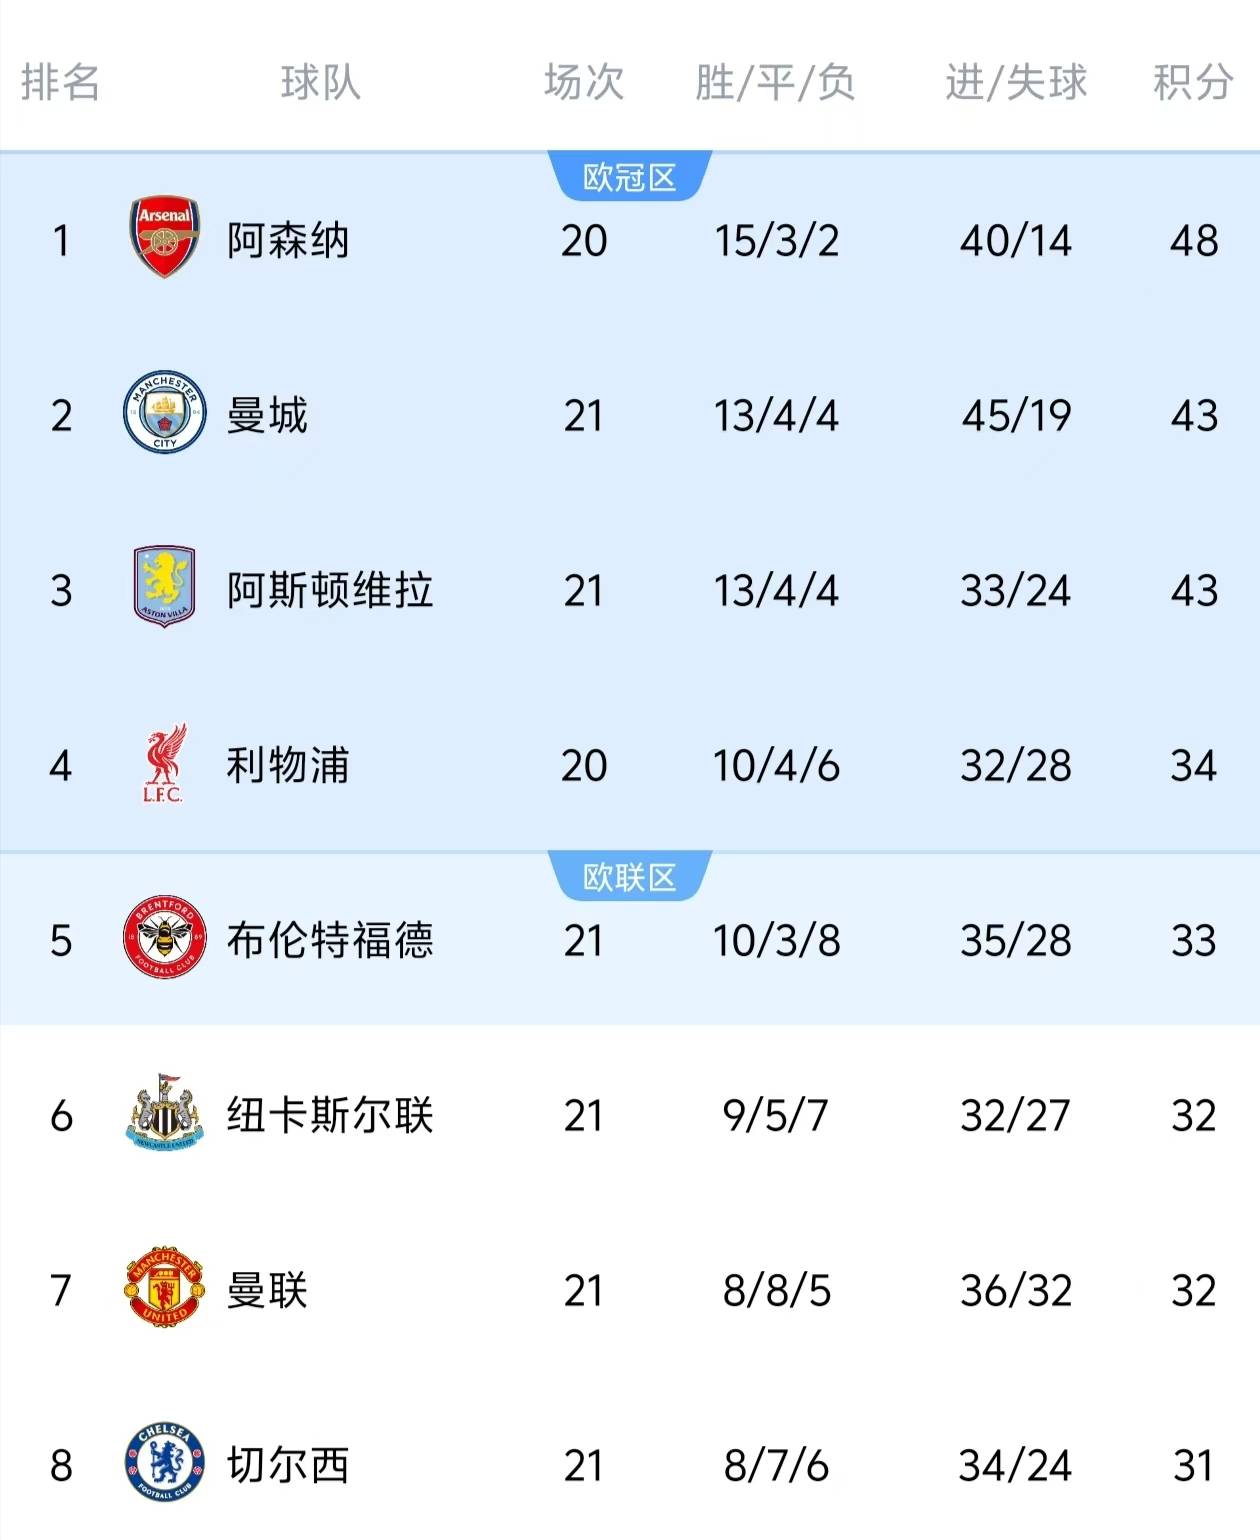1260x1540 pixels.
Task: Select the 排名 column header
Action: (61, 82)
